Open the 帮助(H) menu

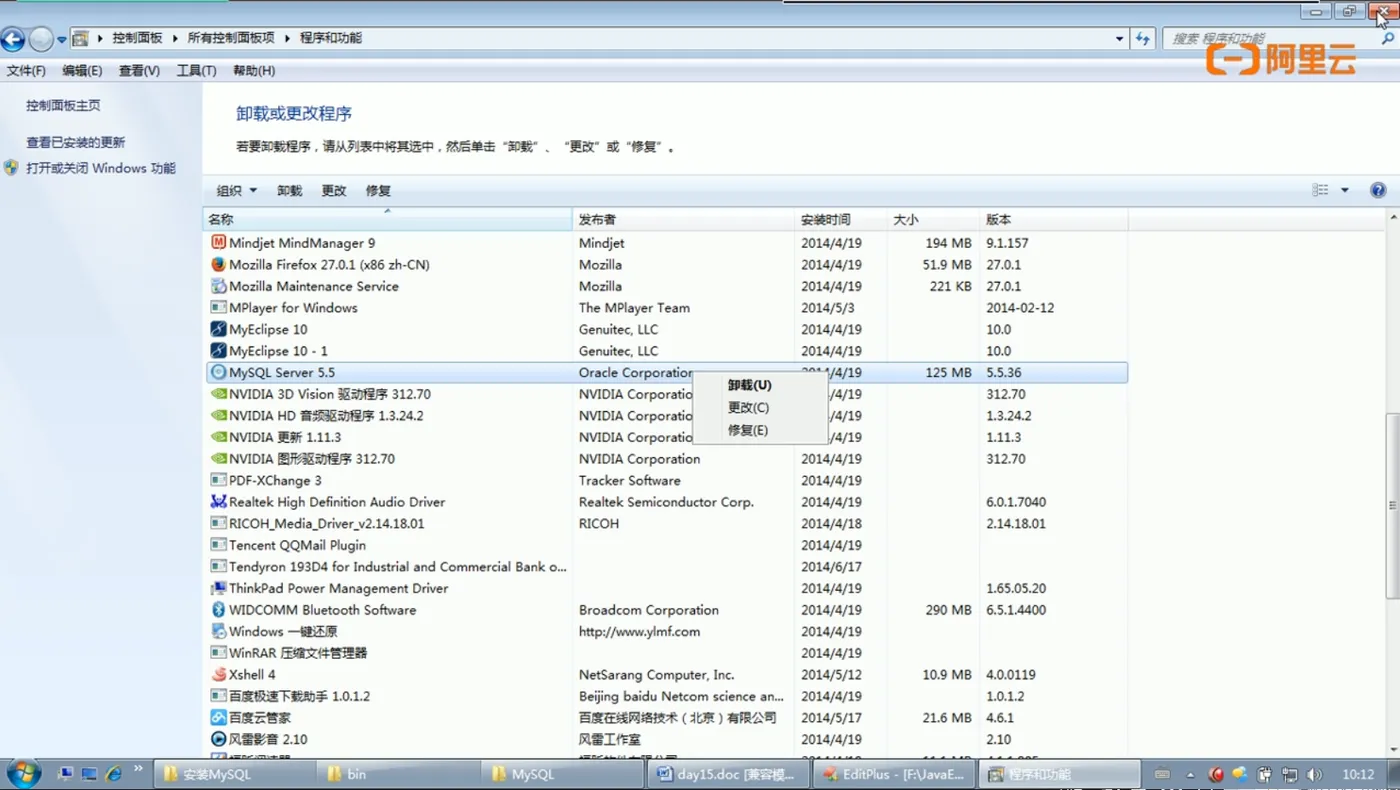pyautogui.click(x=254, y=71)
